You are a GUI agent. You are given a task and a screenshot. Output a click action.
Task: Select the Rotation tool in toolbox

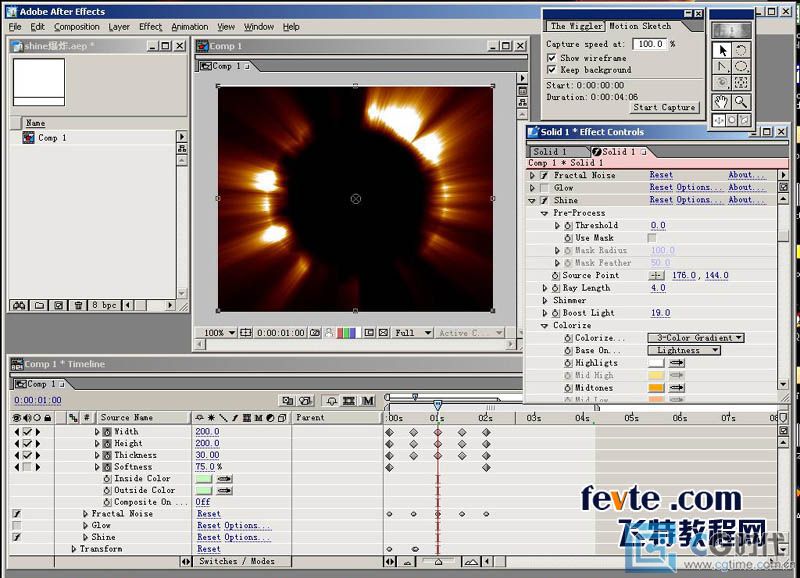741,50
